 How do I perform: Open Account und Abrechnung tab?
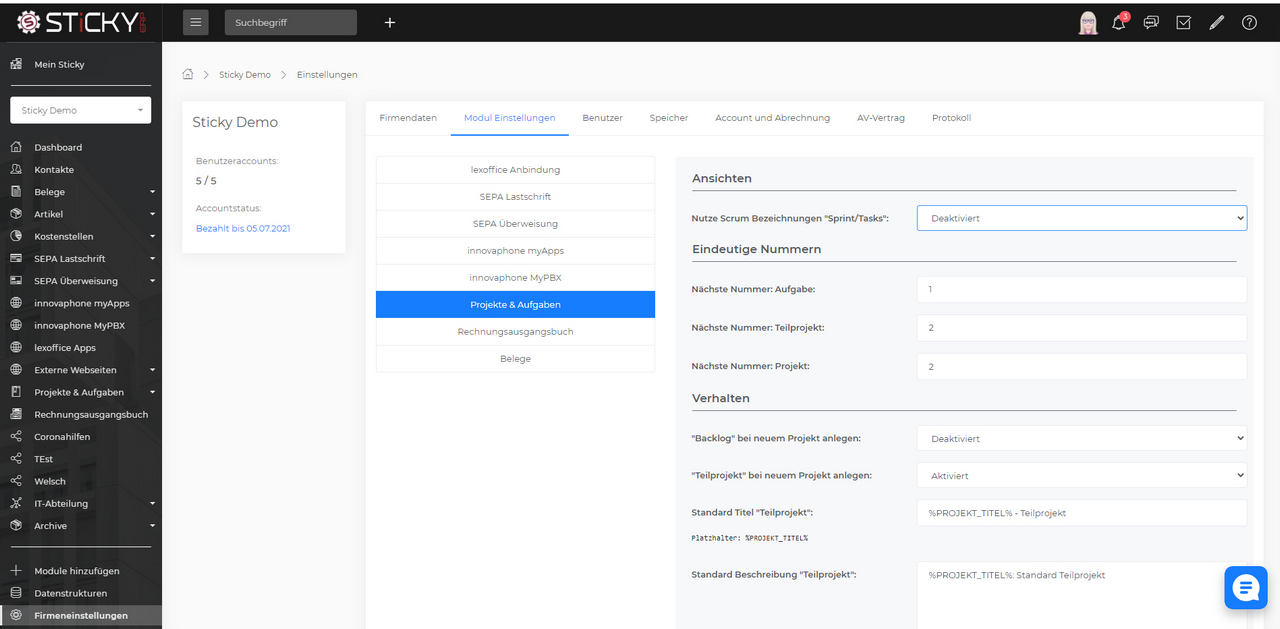coord(772,117)
